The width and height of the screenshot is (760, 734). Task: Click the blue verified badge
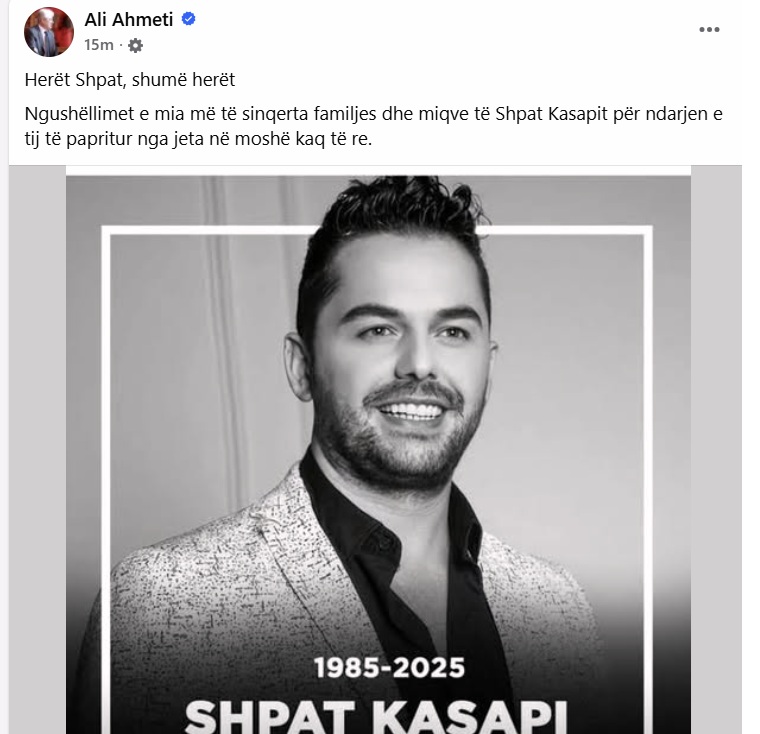click(x=189, y=19)
